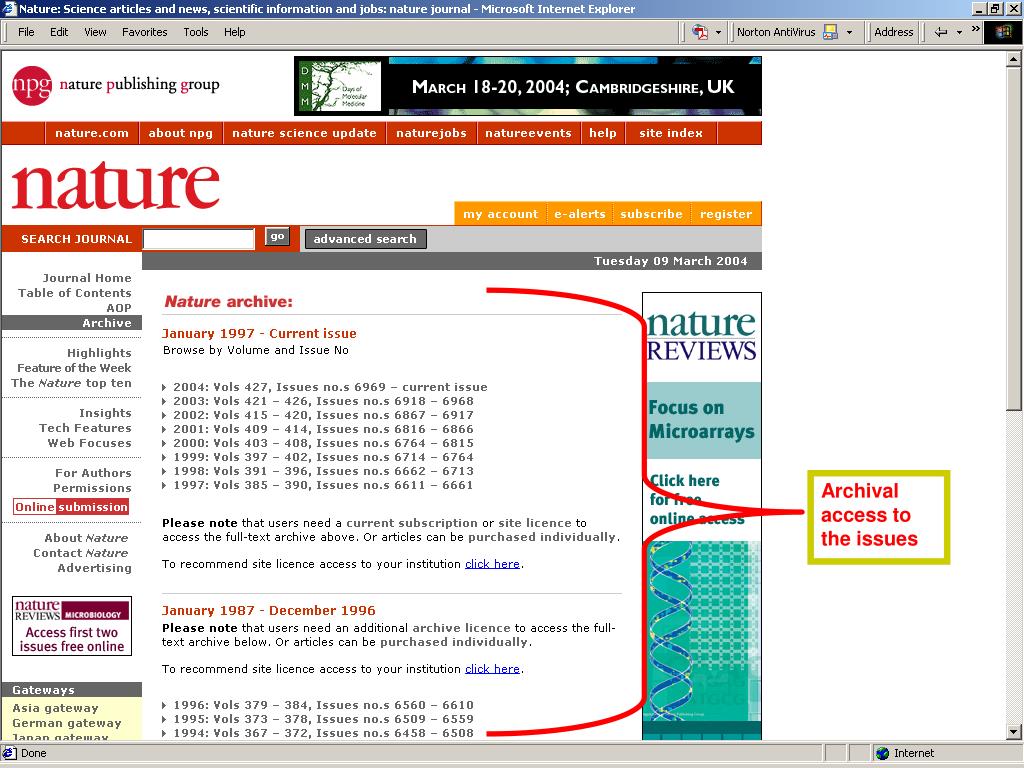Open the AOP sidebar link
This screenshot has width=1024, height=768.
click(119, 308)
